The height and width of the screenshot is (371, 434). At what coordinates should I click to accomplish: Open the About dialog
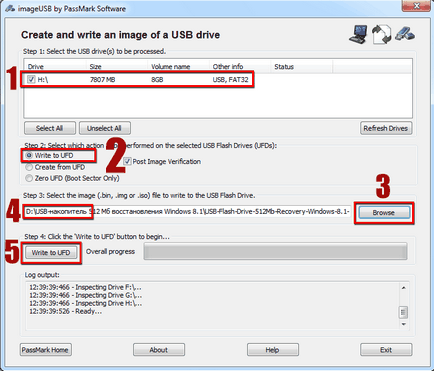click(159, 350)
